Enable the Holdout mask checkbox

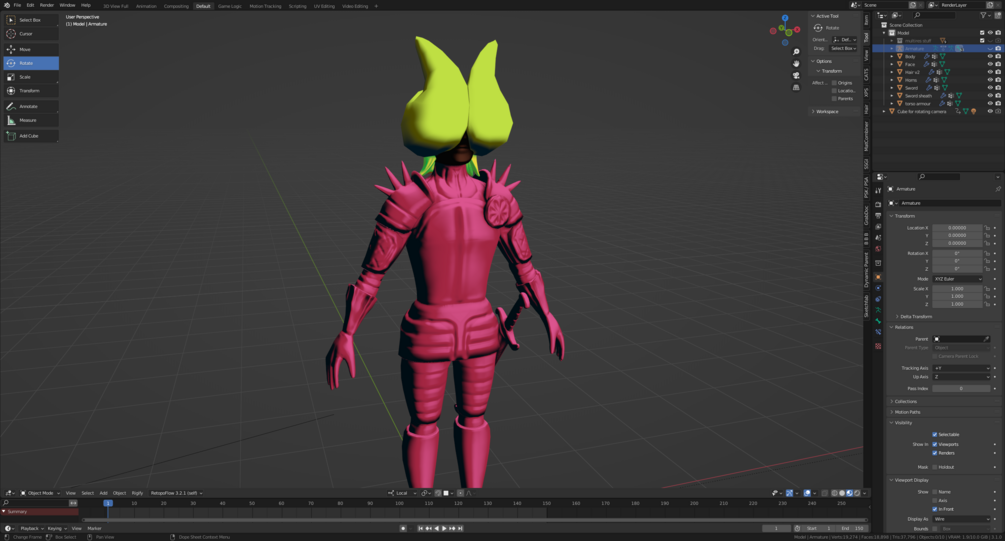[934, 467]
